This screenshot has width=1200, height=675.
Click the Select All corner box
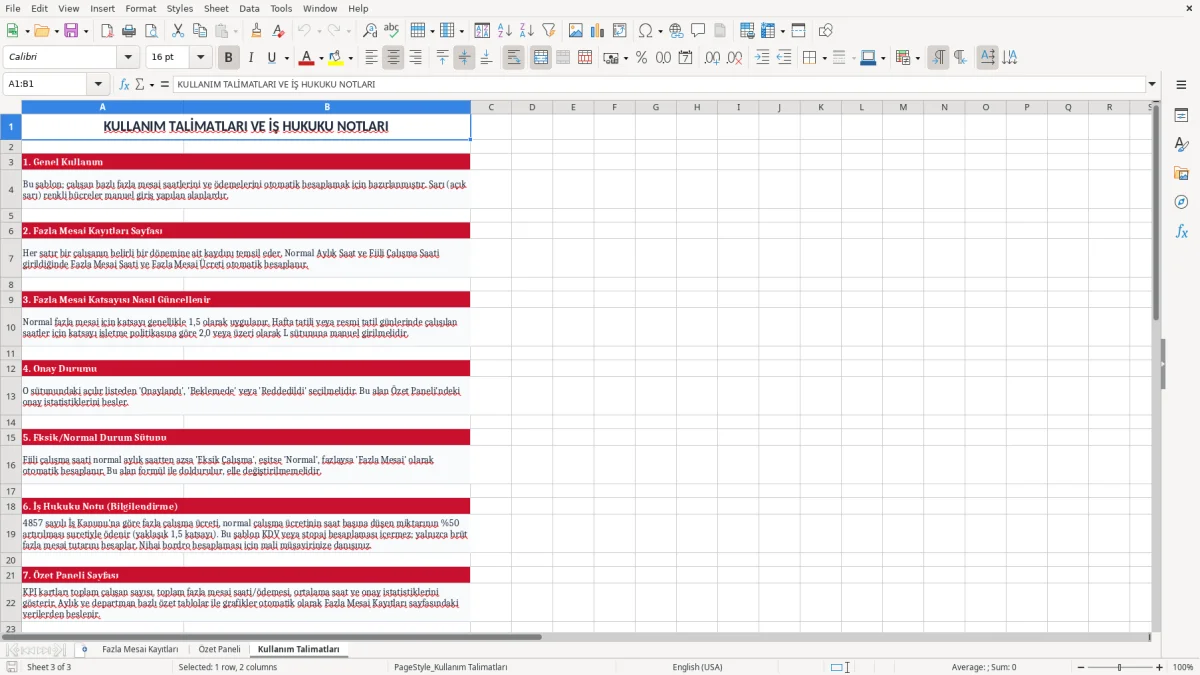tap(11, 107)
